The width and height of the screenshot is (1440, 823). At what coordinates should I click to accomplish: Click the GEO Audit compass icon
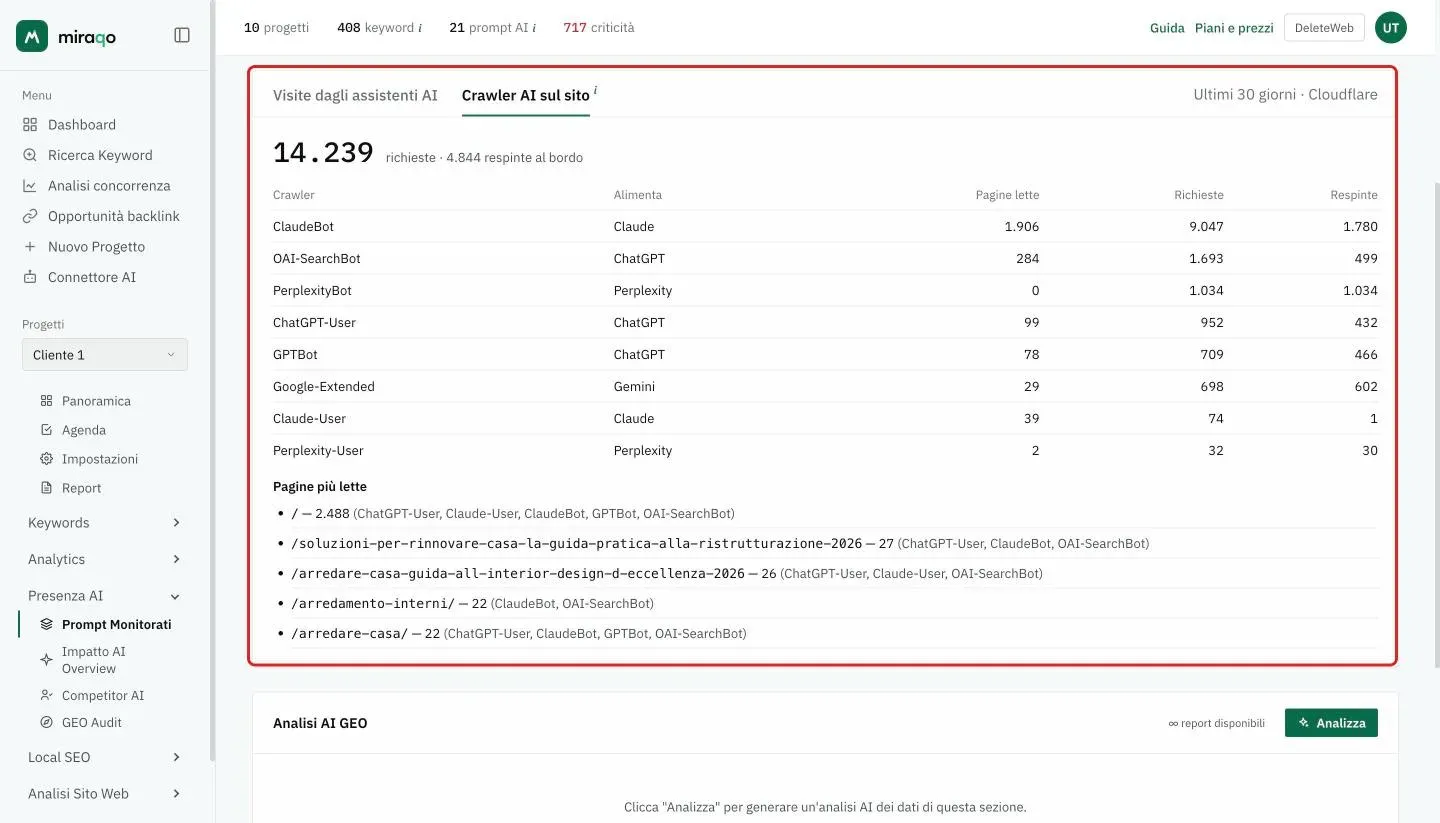click(46, 722)
